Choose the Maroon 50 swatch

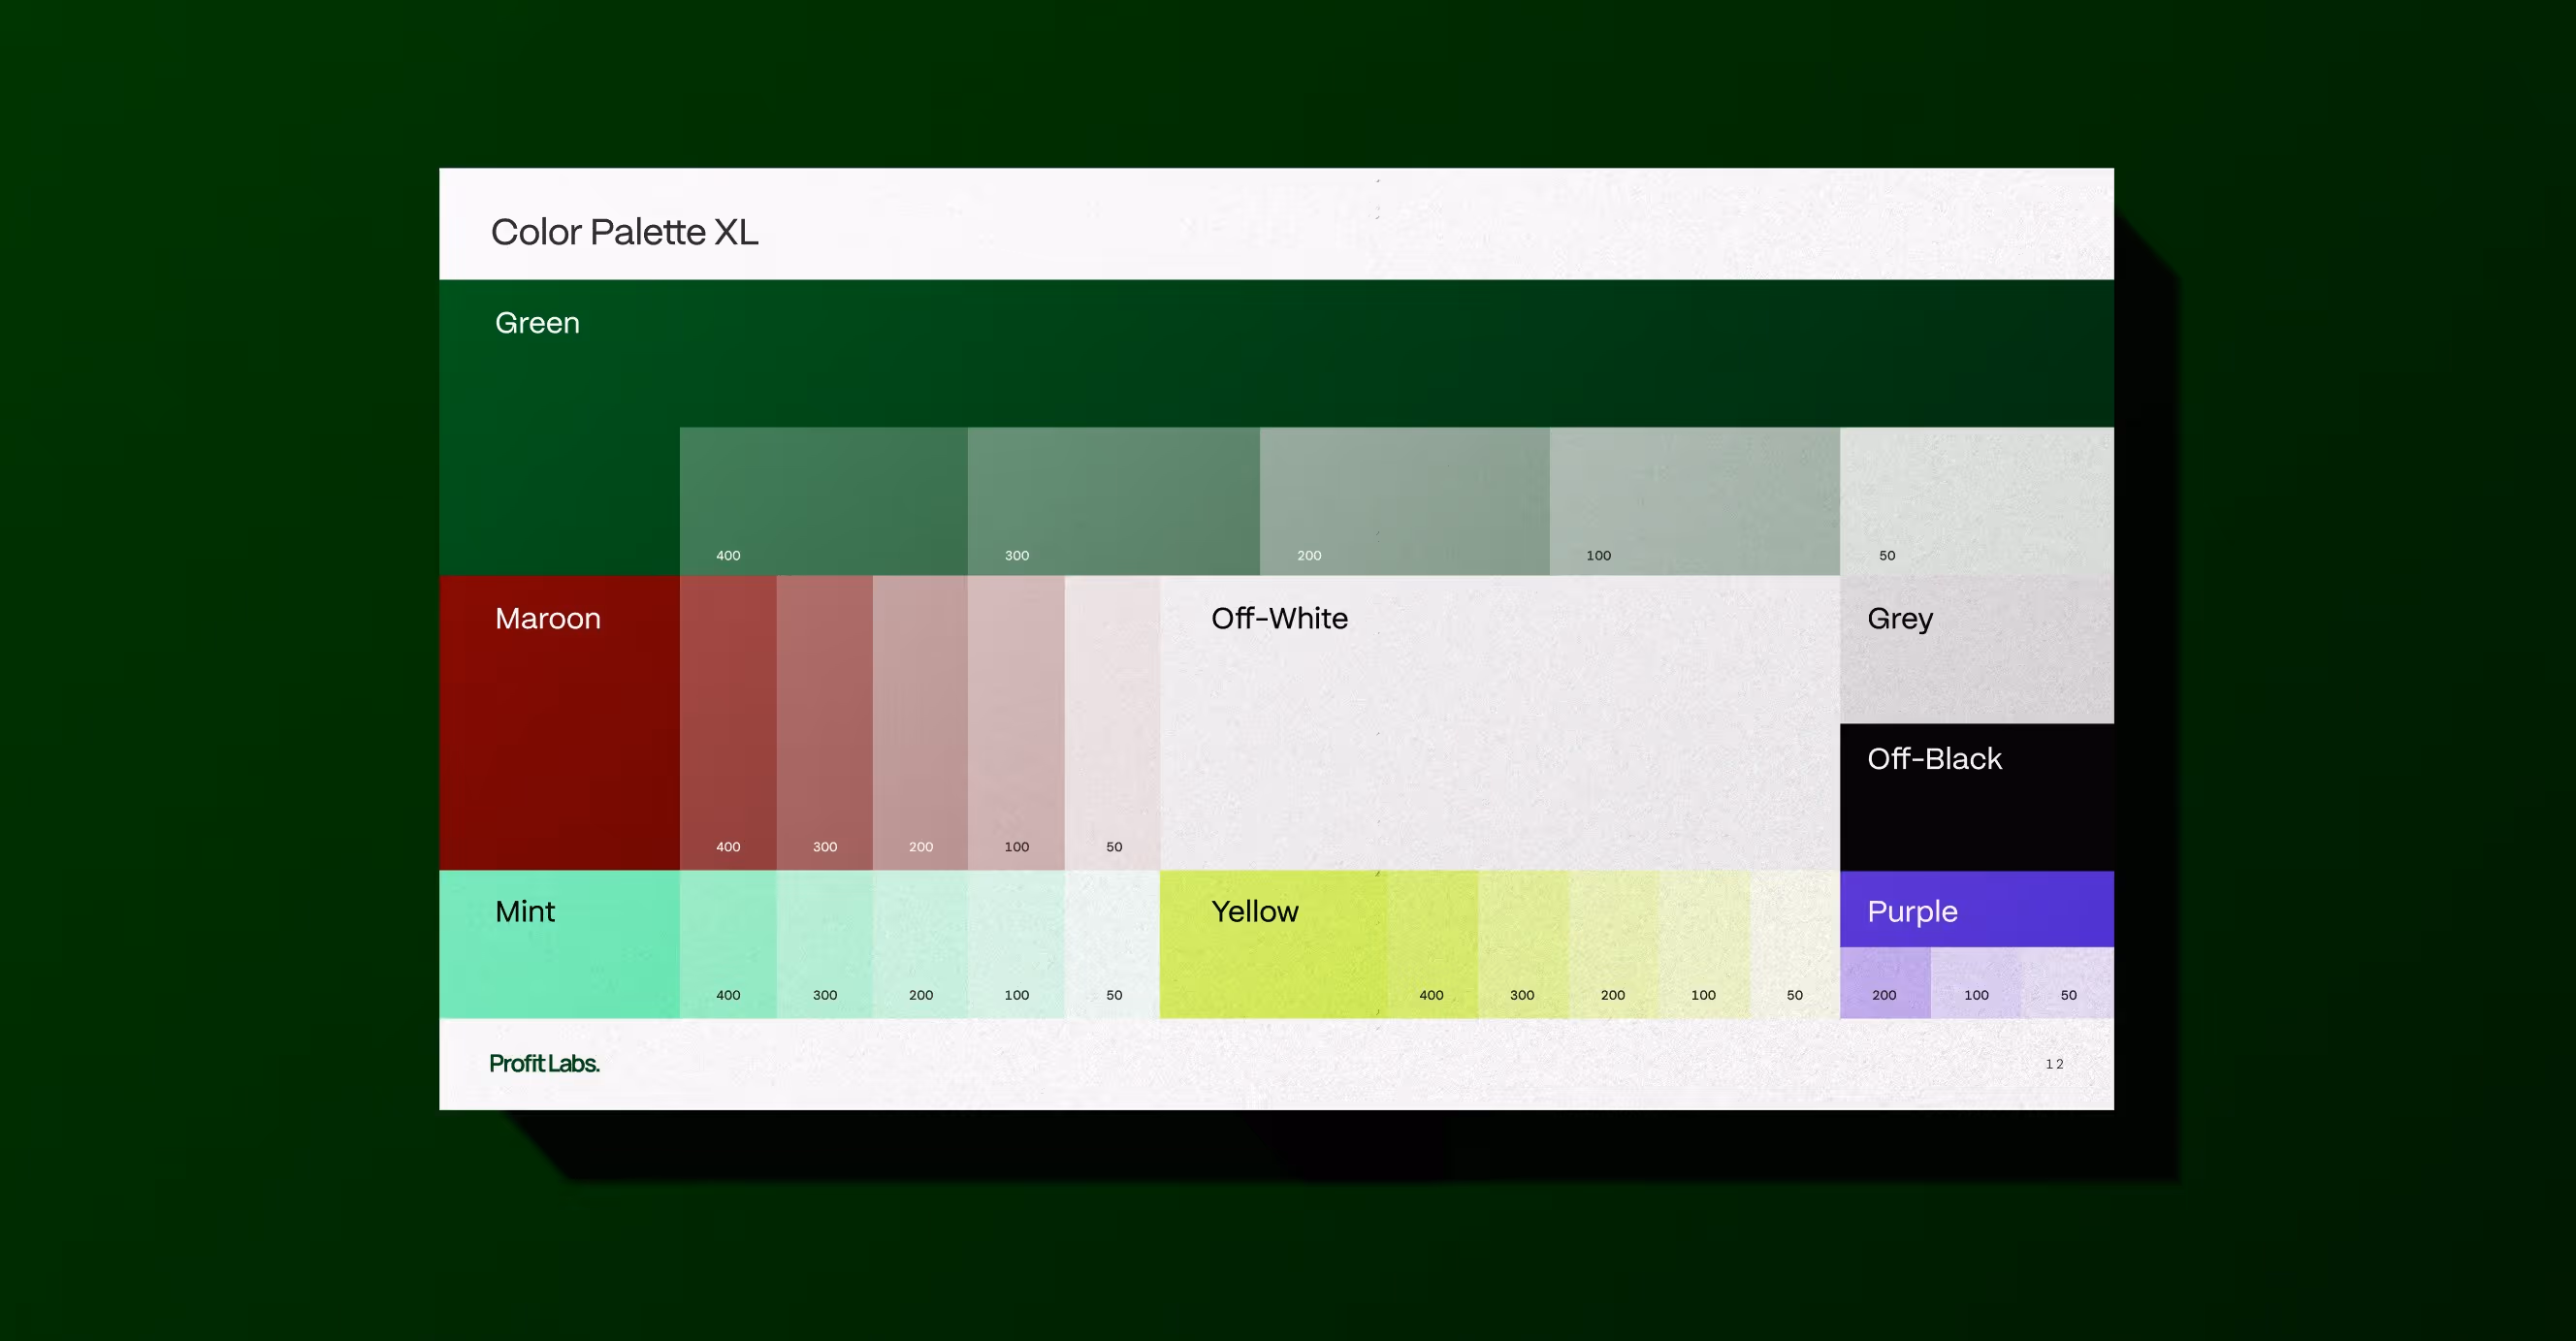[x=1112, y=722]
